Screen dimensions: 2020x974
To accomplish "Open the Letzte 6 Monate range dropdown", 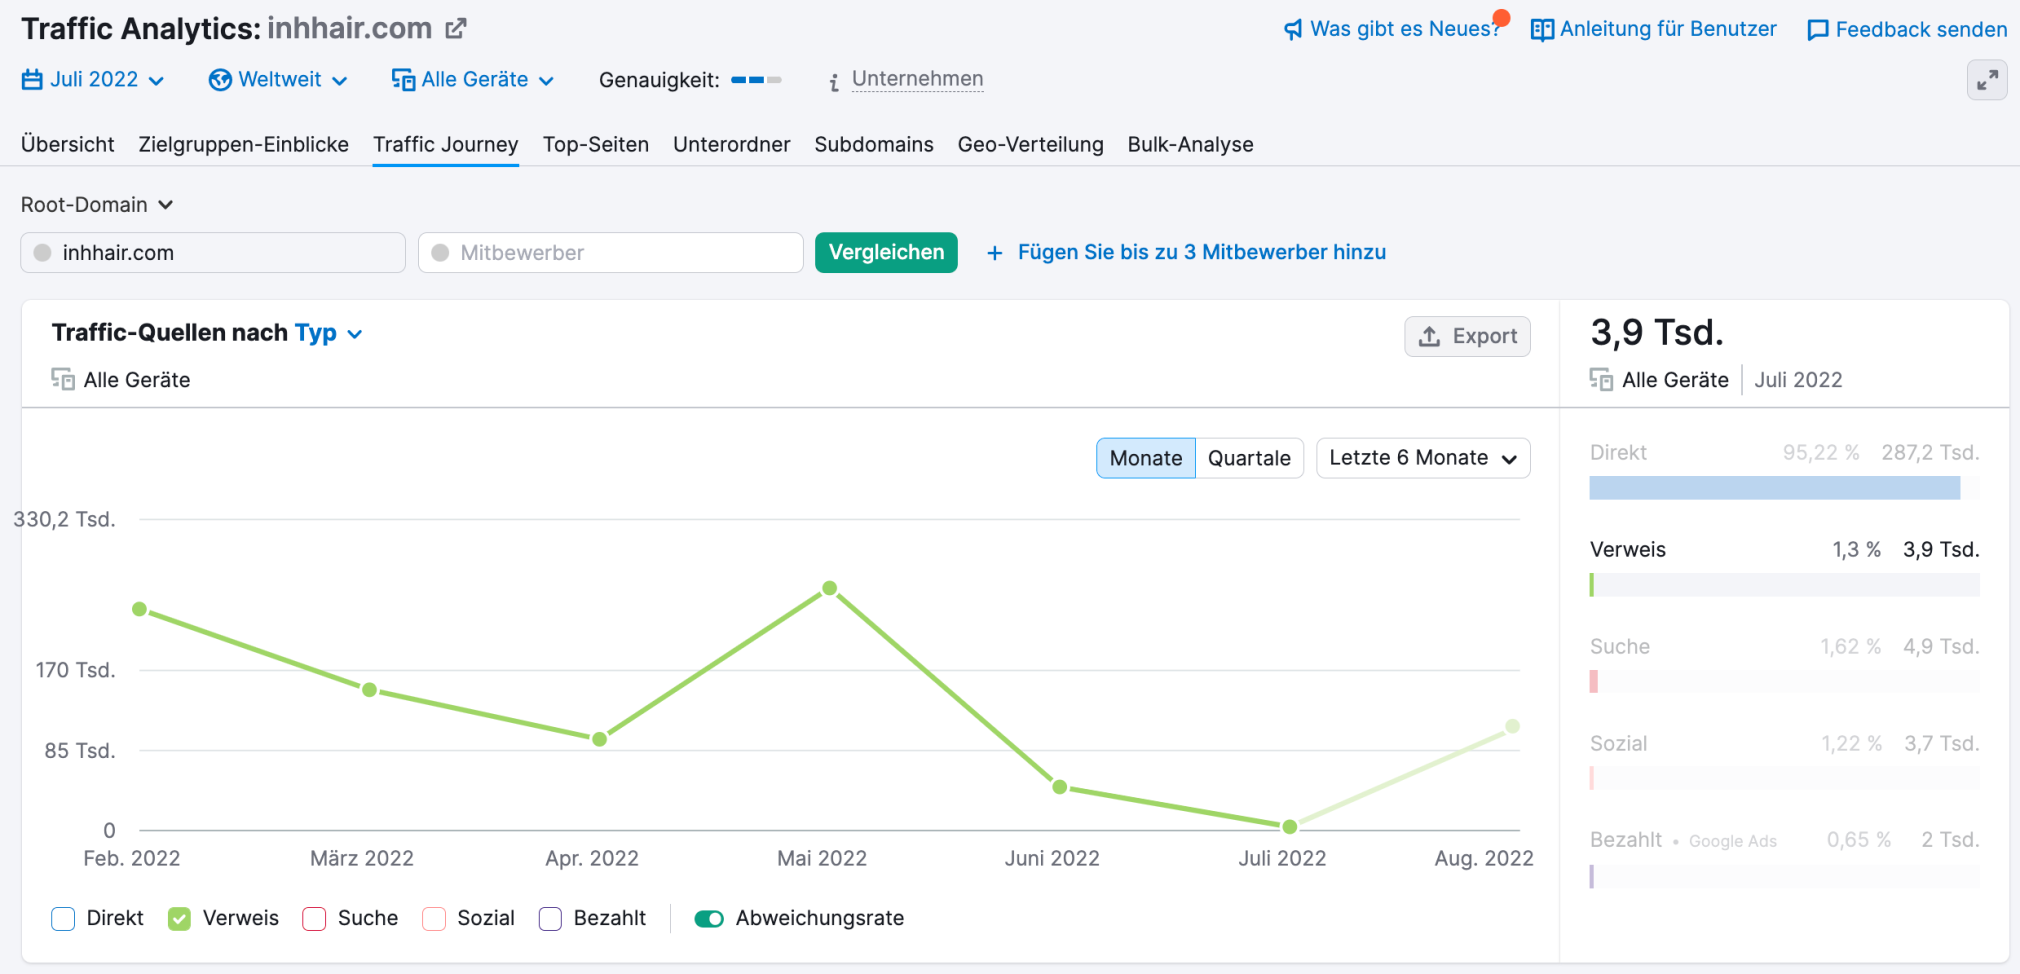I will pyautogui.click(x=1423, y=458).
